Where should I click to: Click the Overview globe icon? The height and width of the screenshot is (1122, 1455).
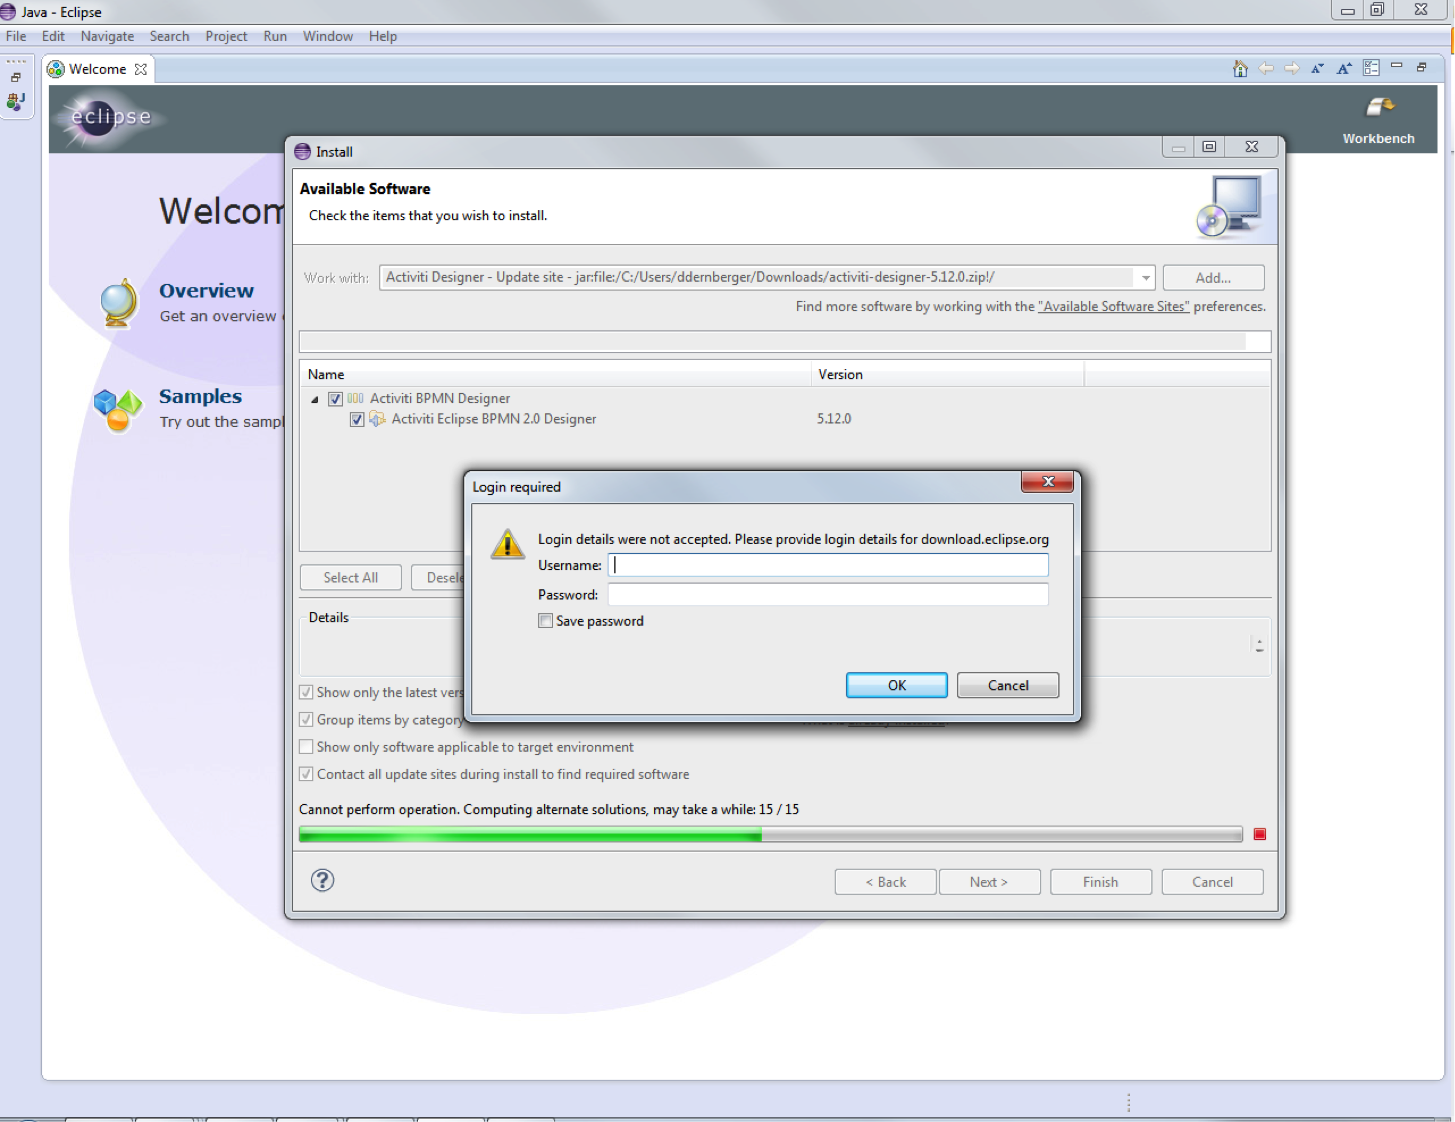[119, 302]
